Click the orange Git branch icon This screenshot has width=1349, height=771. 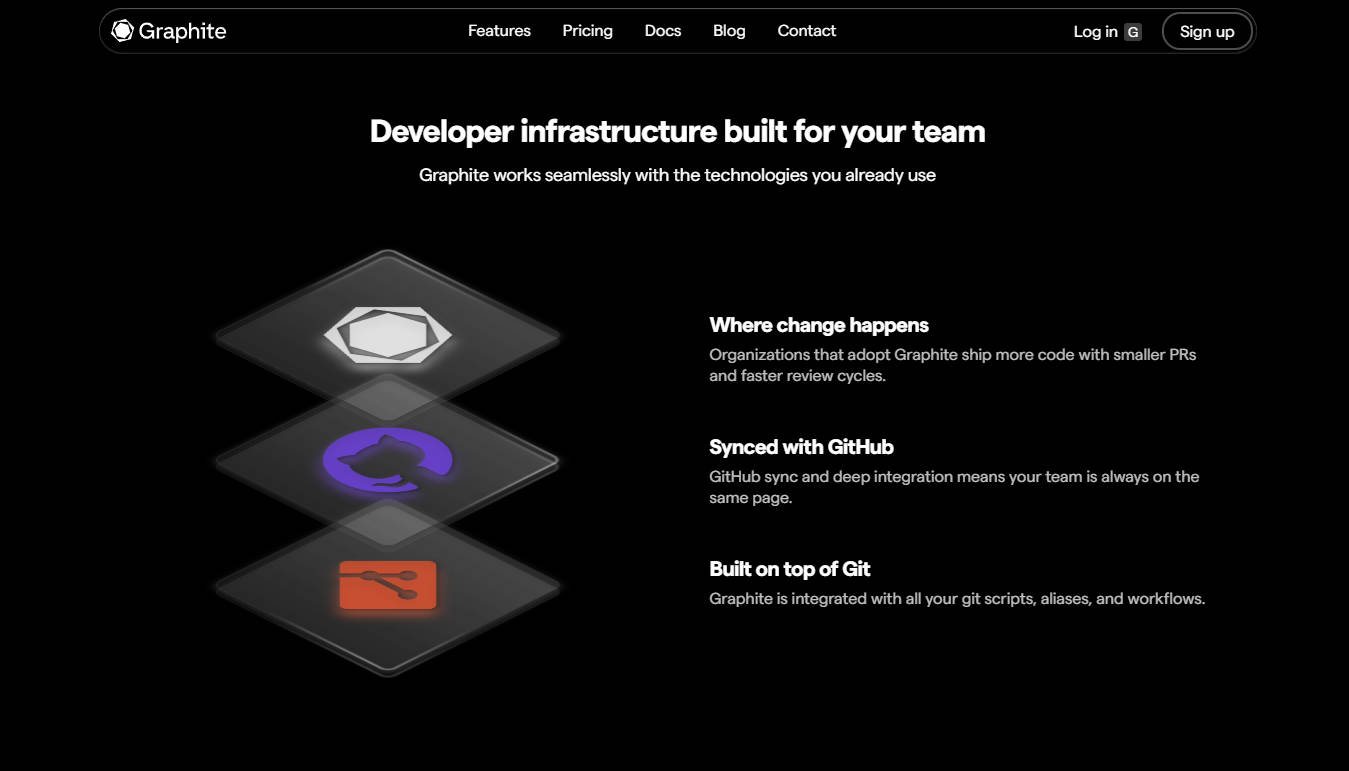point(388,585)
